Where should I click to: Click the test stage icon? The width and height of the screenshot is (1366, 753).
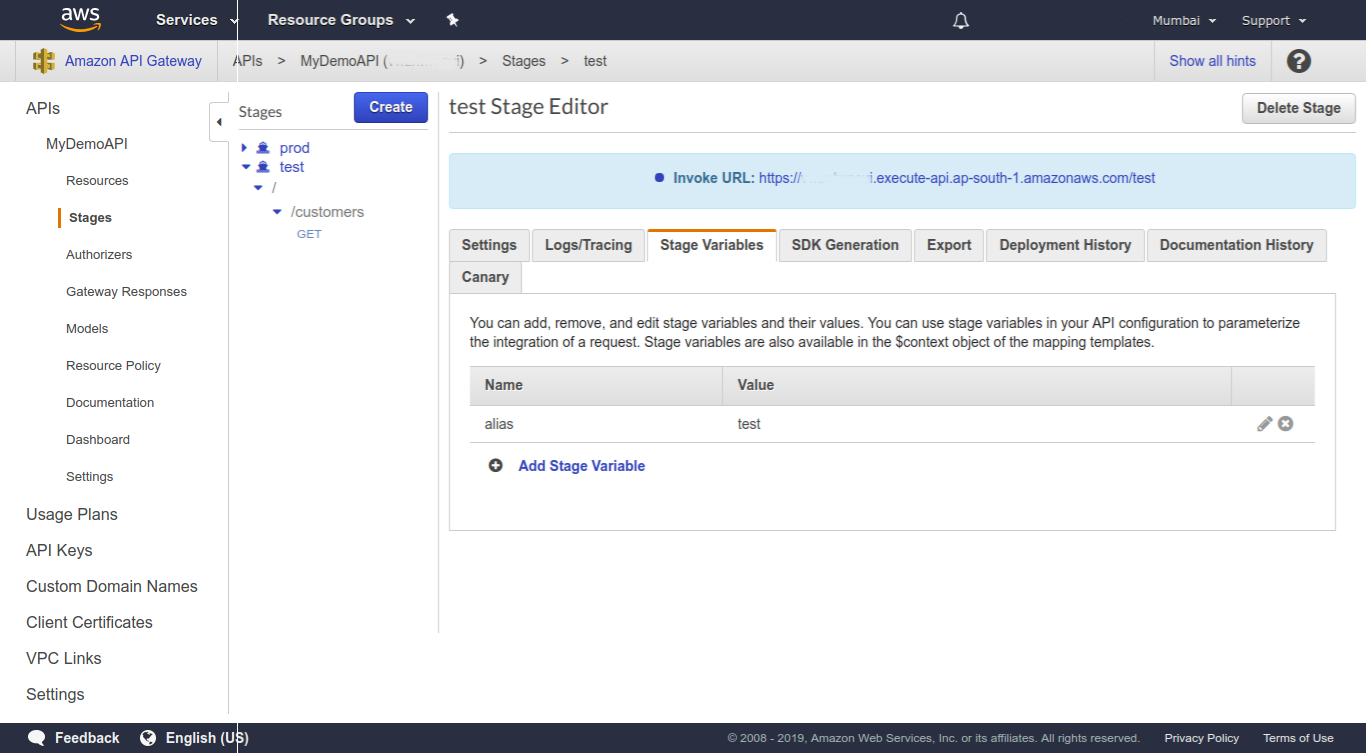tap(263, 167)
